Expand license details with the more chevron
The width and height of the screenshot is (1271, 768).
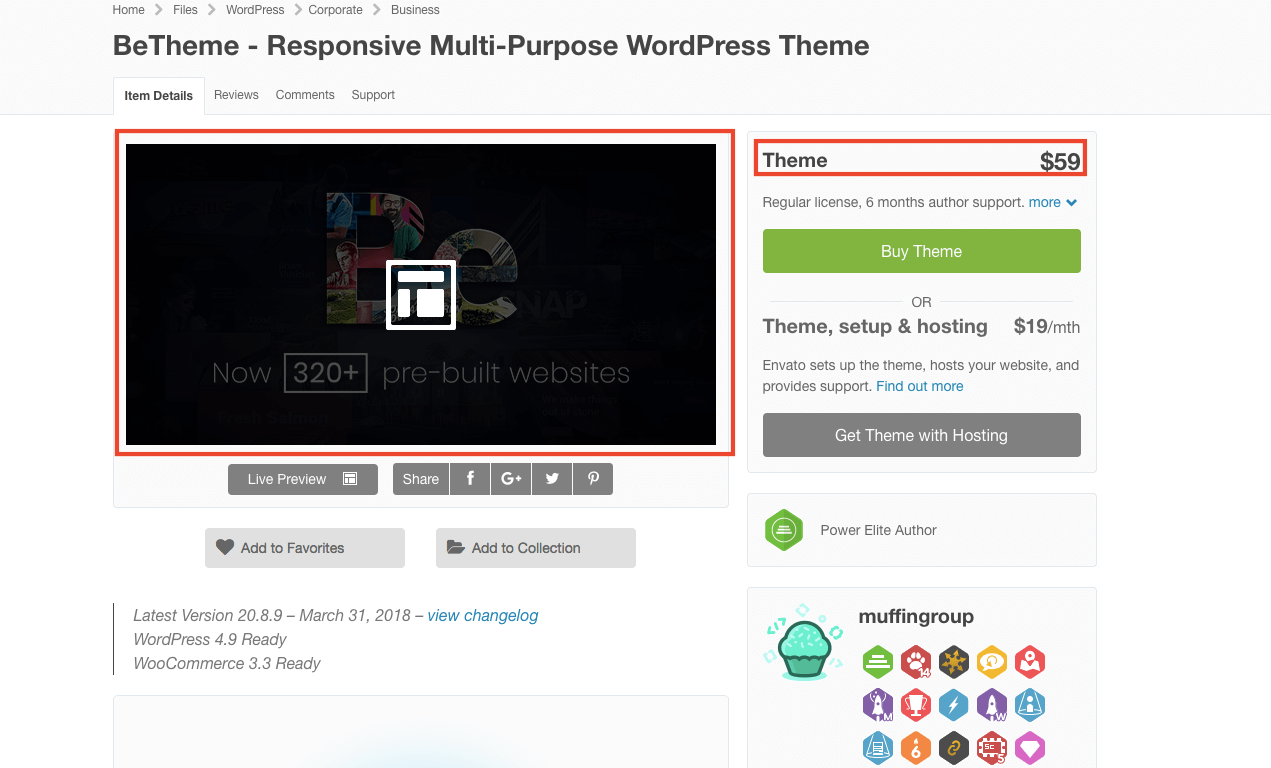pyautogui.click(x=1071, y=202)
